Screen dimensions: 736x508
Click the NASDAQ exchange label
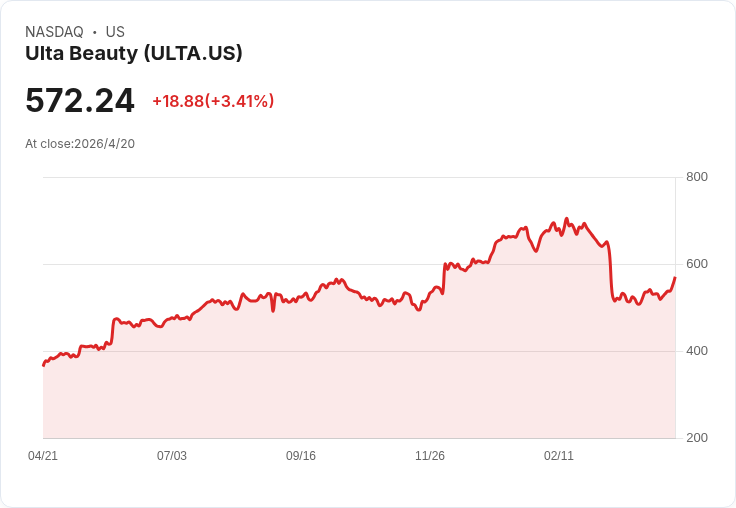(x=54, y=32)
